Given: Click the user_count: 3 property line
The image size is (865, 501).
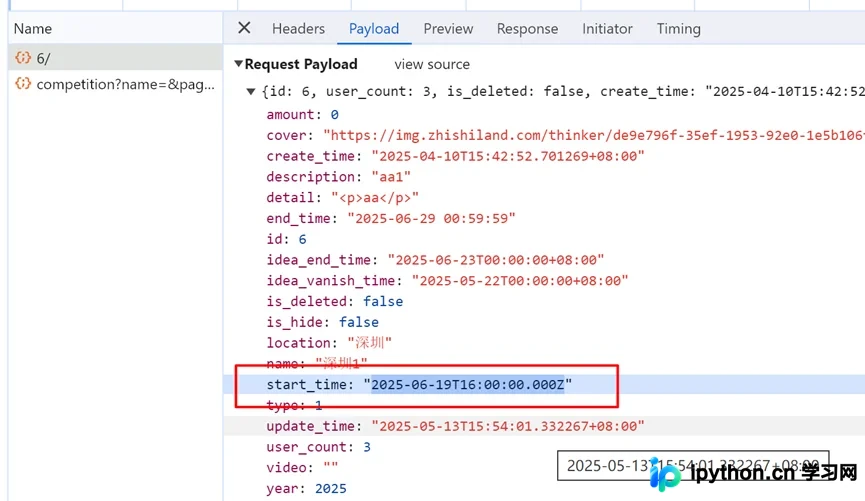Looking at the screenshot, I should click(x=318, y=447).
